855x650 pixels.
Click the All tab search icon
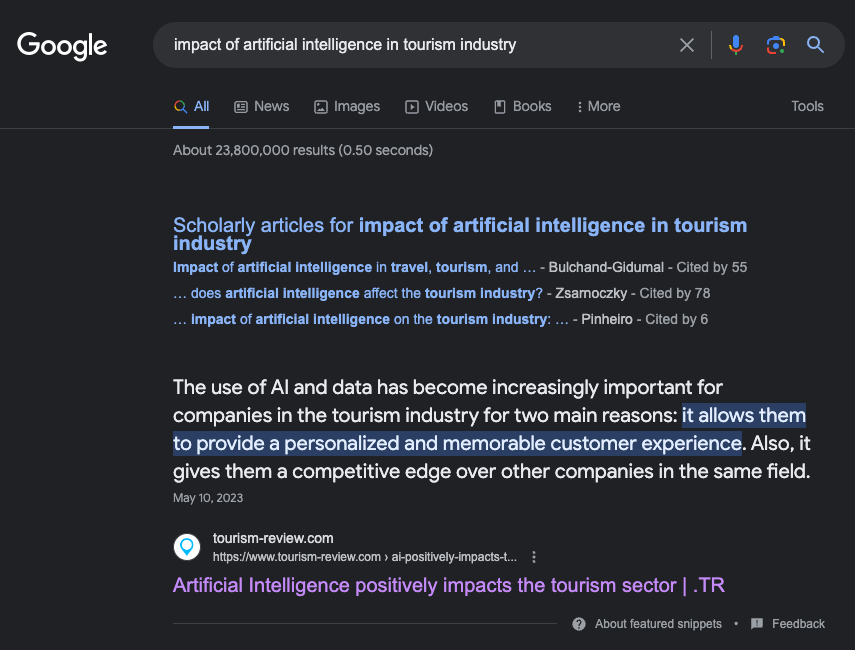coord(180,106)
